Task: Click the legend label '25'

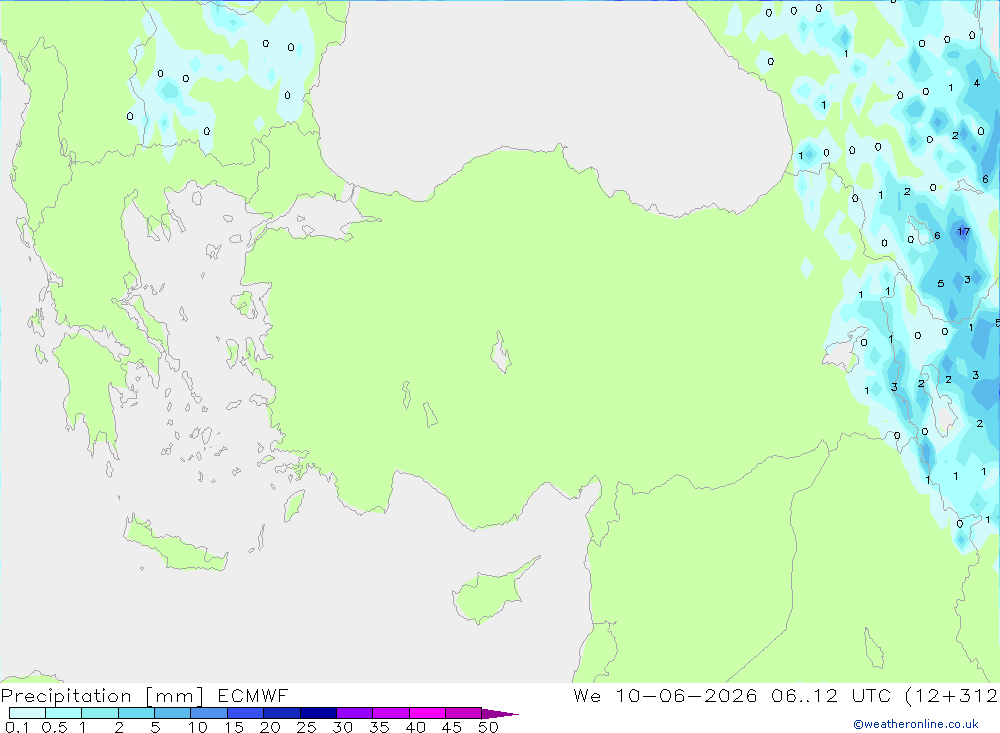Action: coord(307,727)
